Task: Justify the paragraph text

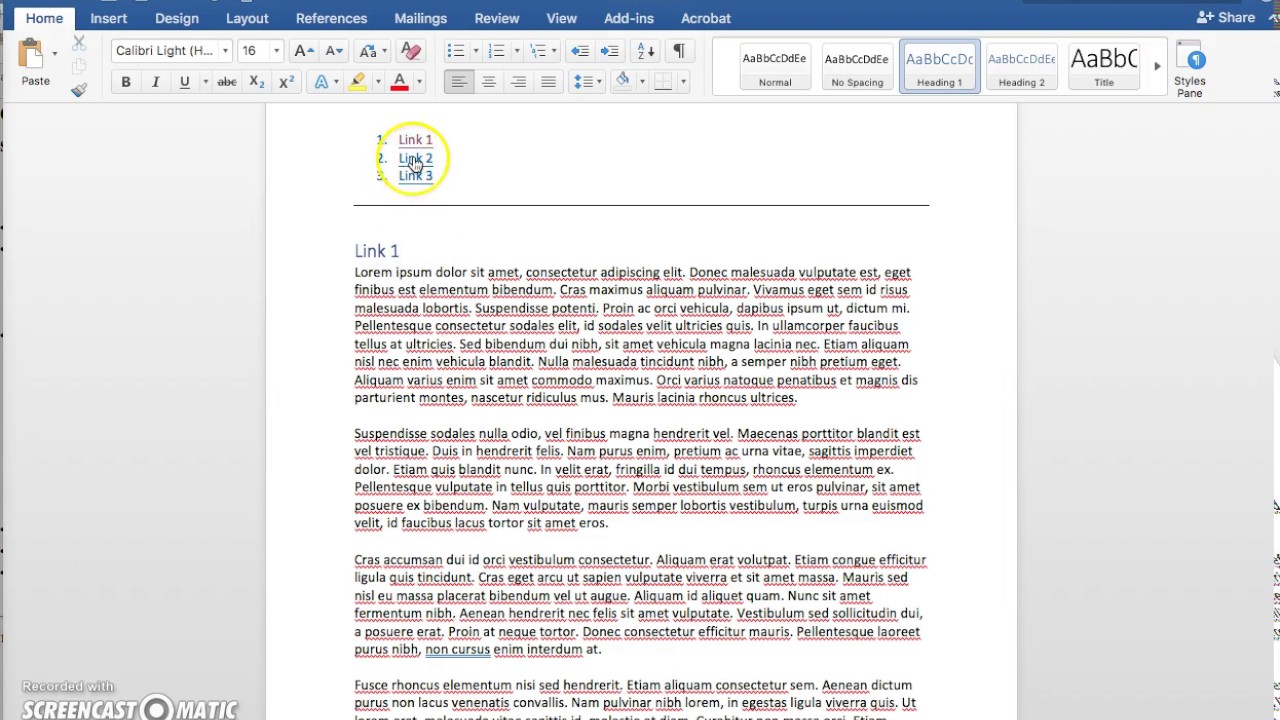Action: (x=548, y=82)
